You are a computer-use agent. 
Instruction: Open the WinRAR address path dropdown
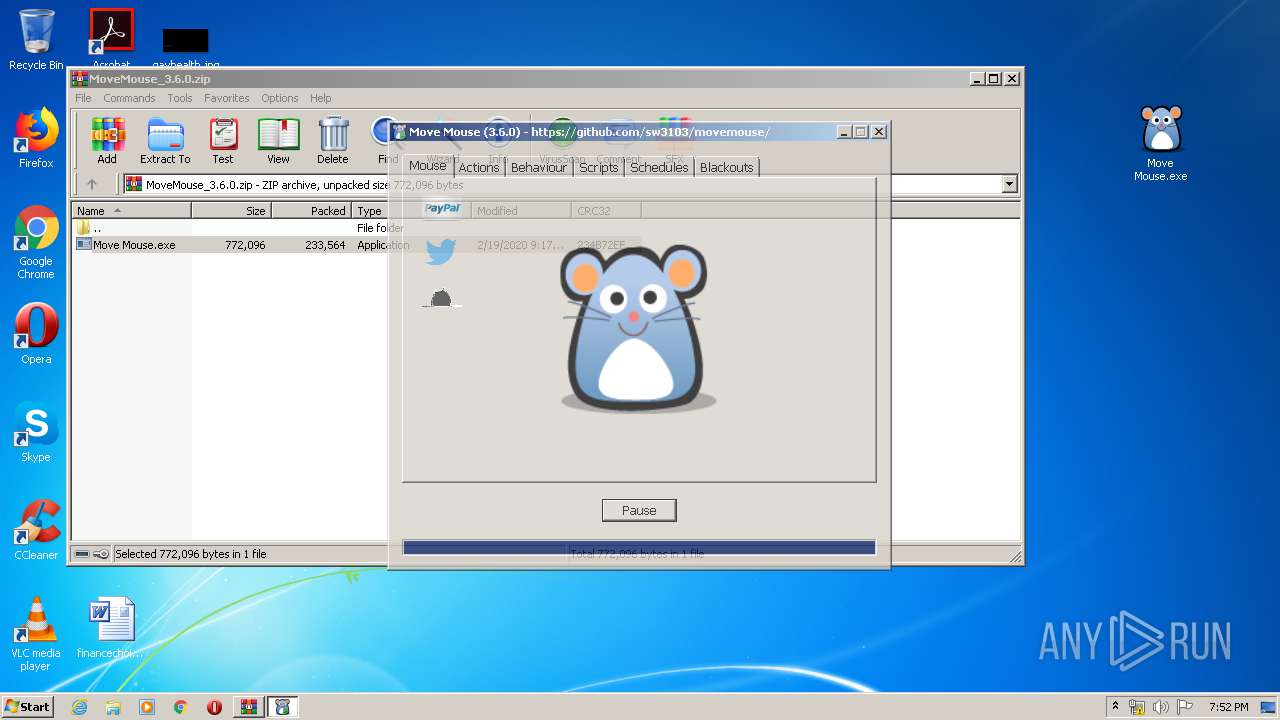point(1009,184)
